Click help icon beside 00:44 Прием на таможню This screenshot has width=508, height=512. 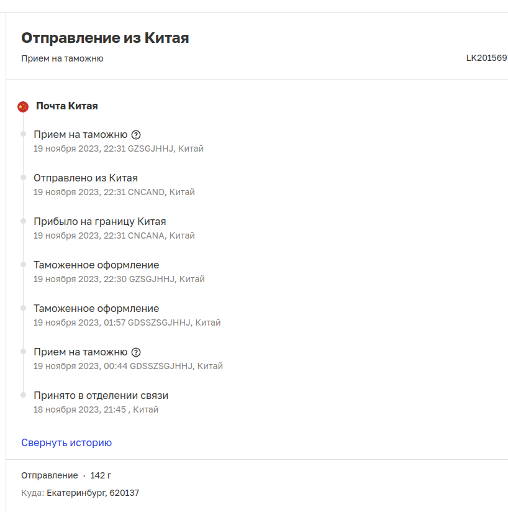point(136,352)
